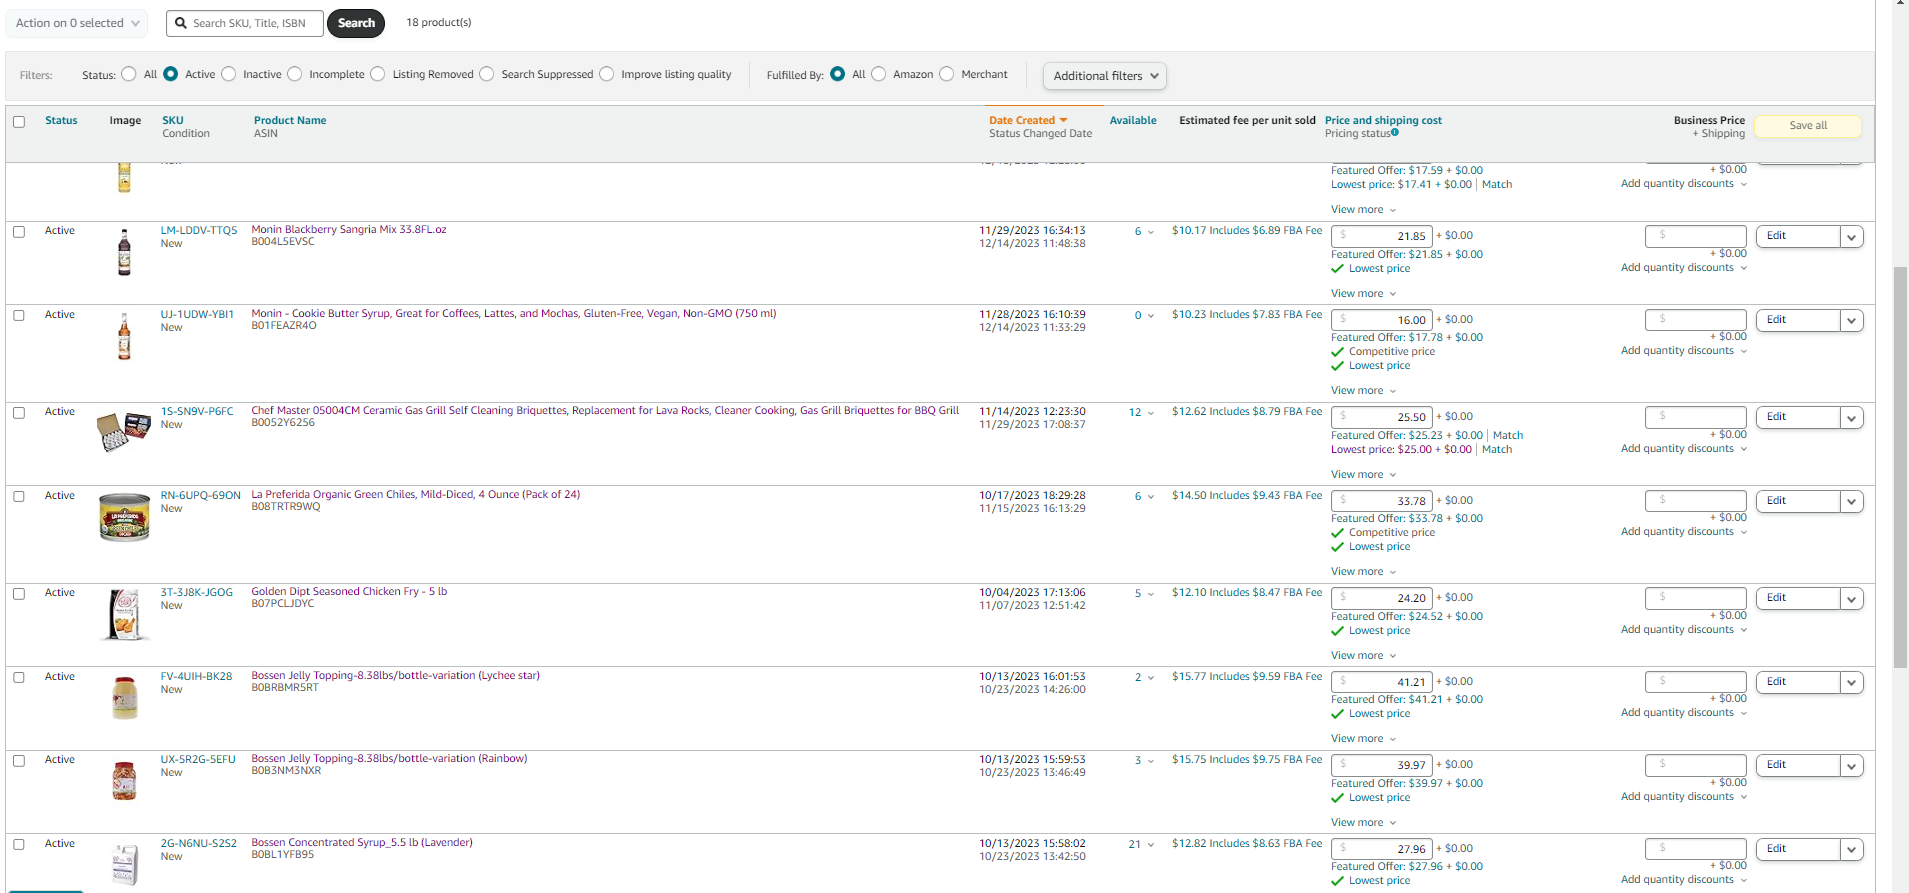Open the Bossen Lychee star Jelly image

point(124,698)
